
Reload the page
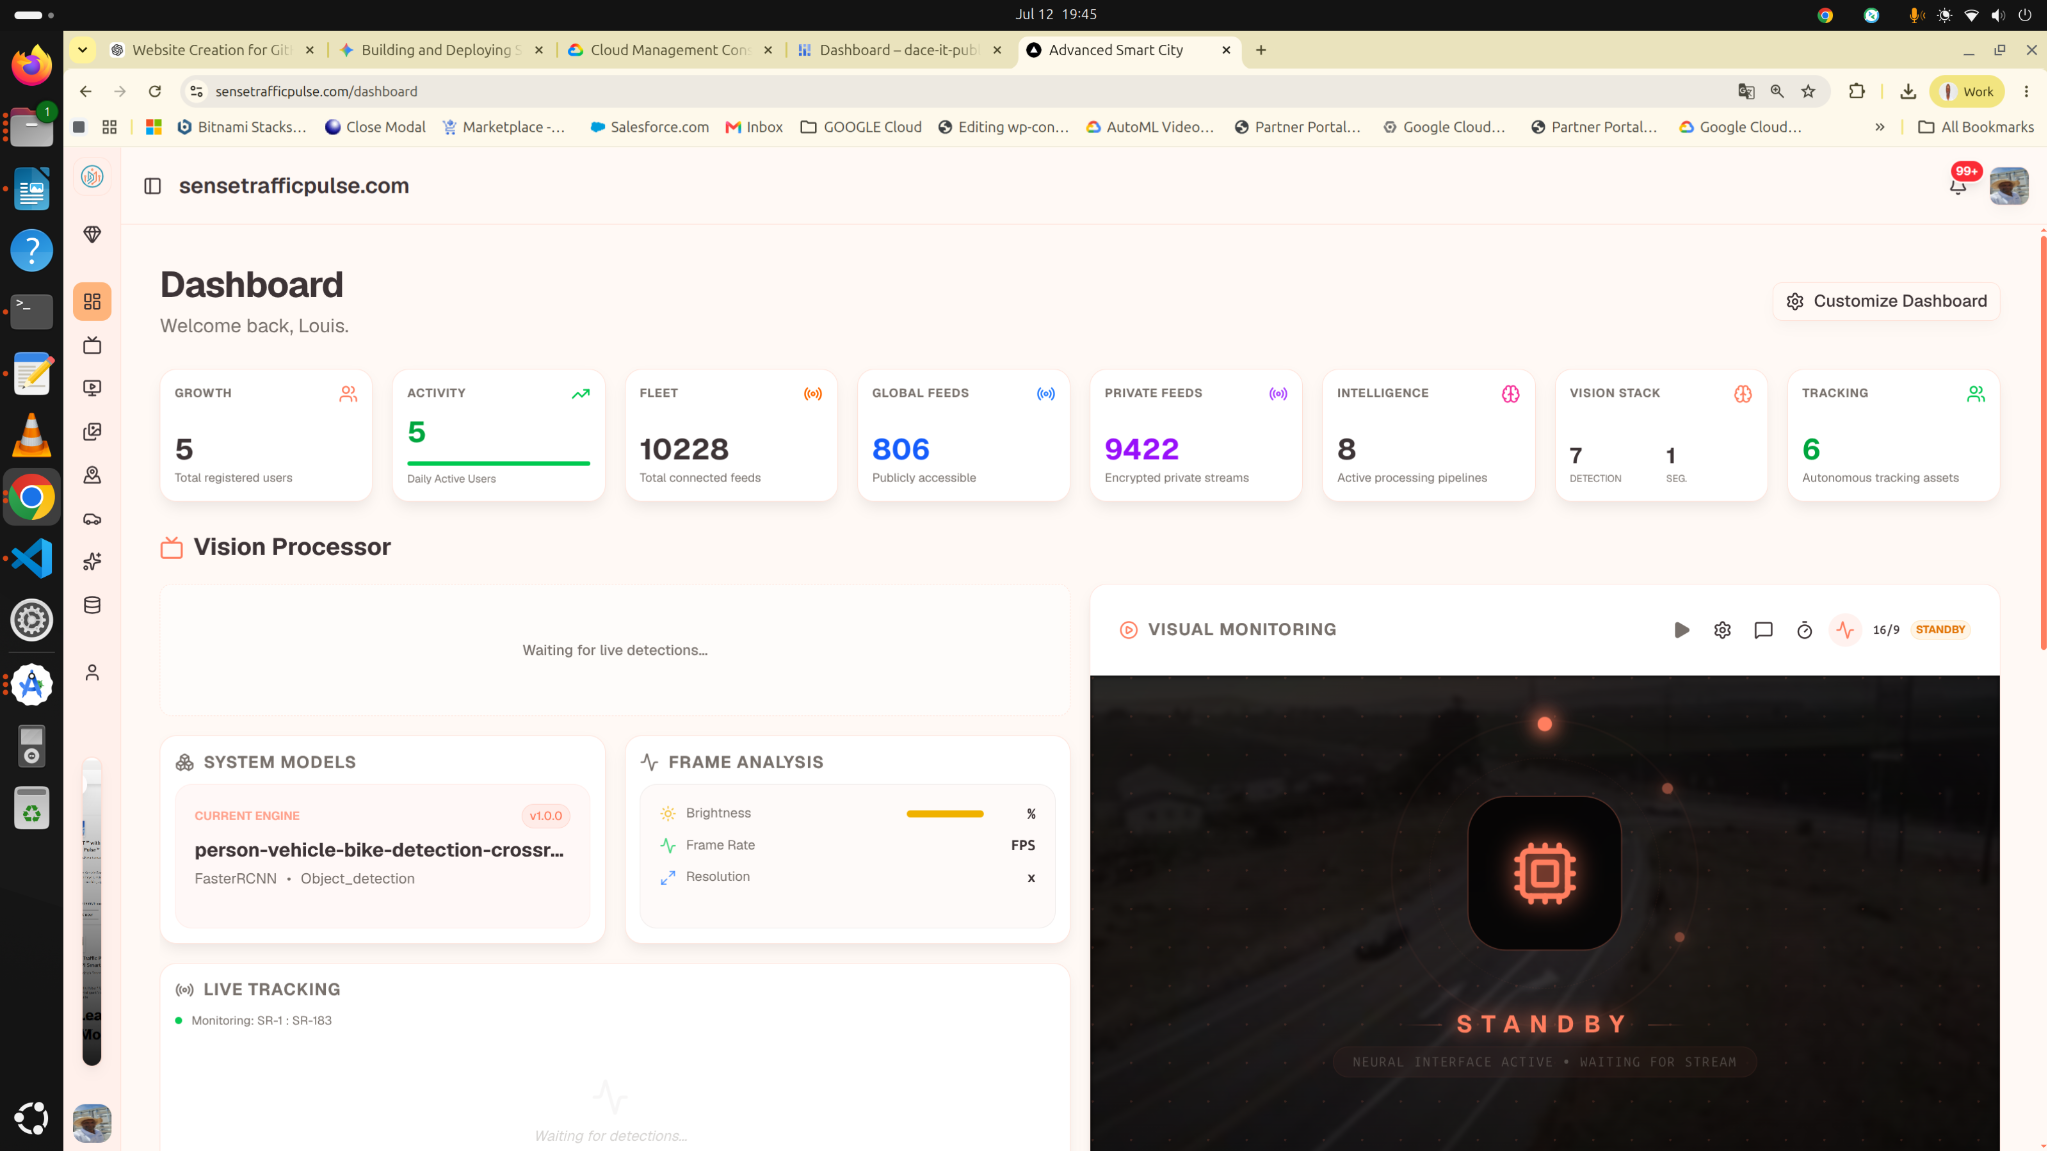pos(154,91)
